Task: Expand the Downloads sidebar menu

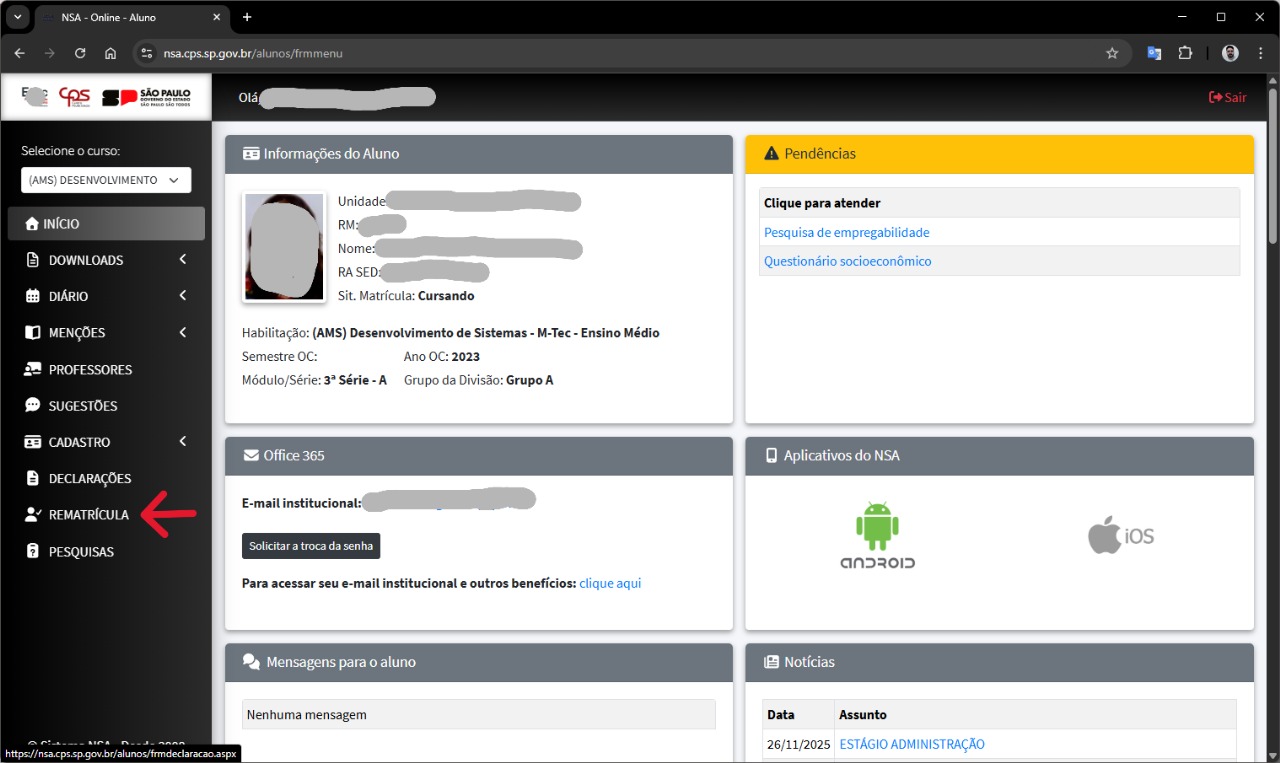Action: tap(105, 260)
